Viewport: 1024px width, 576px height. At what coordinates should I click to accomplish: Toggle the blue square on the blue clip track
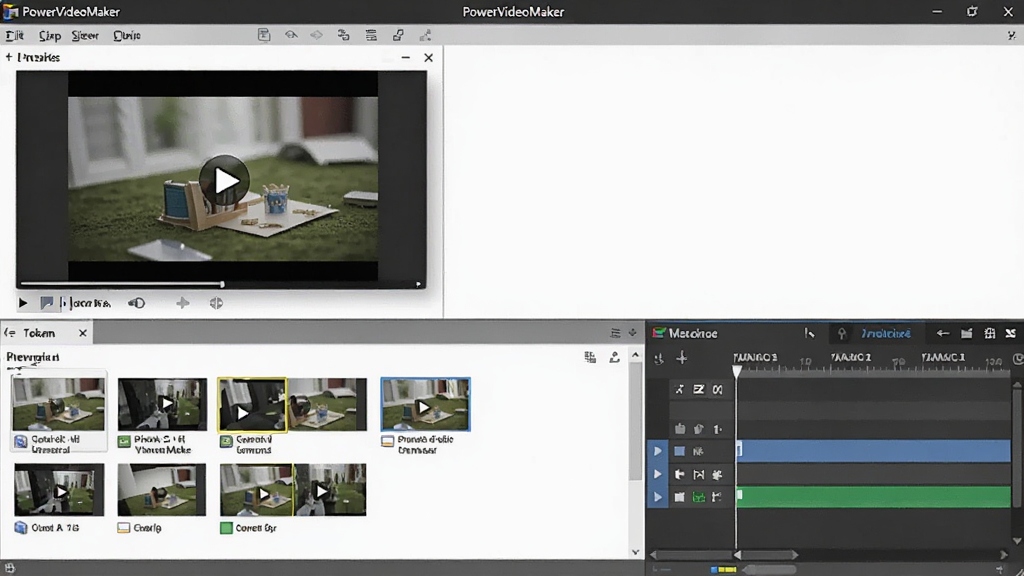[679, 451]
